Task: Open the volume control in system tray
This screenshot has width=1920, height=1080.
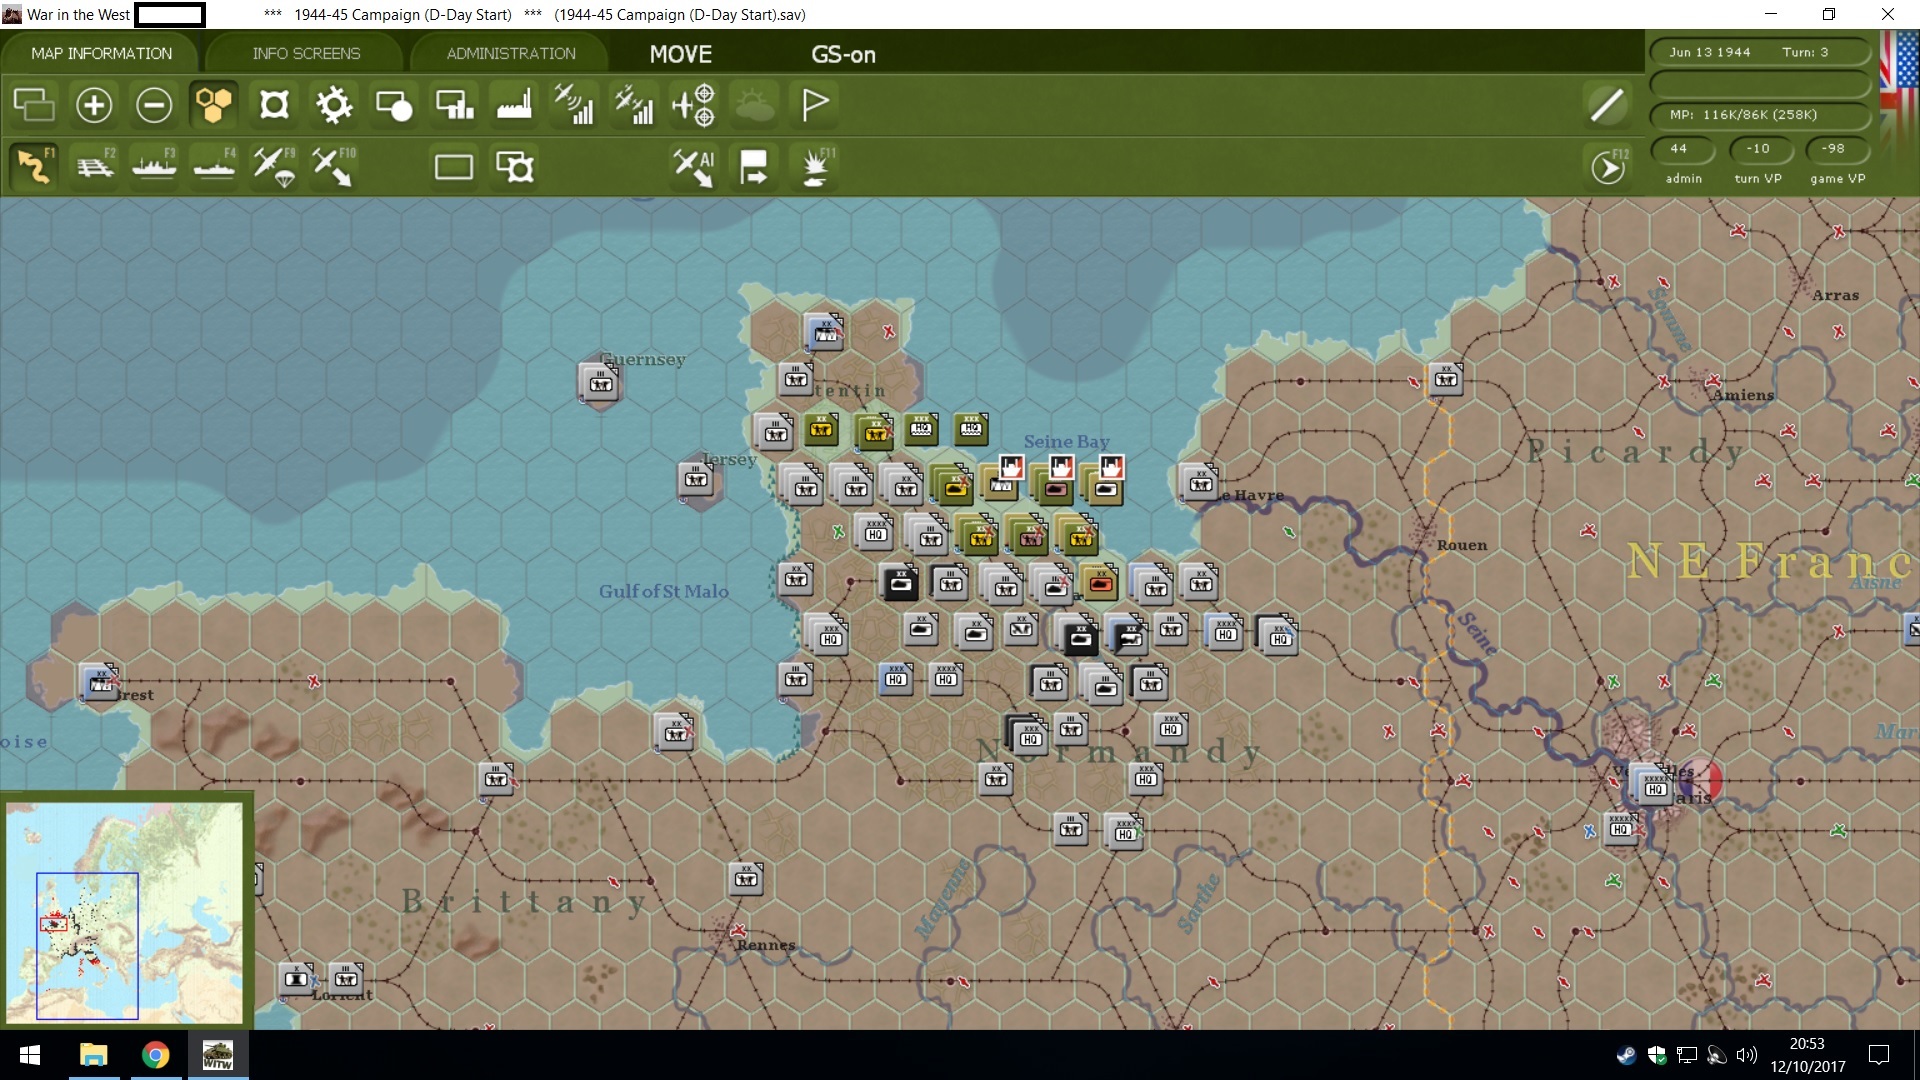Action: point(1747,1055)
